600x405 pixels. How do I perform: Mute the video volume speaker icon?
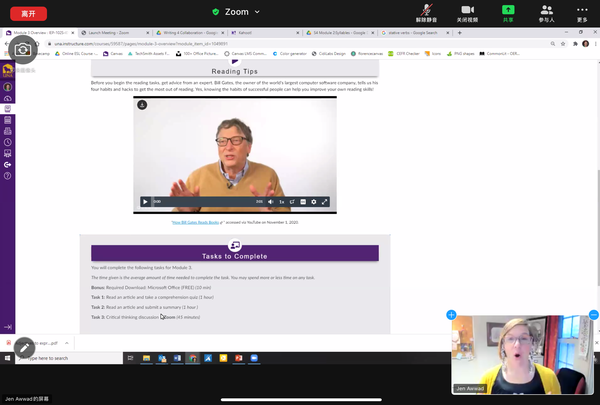pyautogui.click(x=270, y=202)
